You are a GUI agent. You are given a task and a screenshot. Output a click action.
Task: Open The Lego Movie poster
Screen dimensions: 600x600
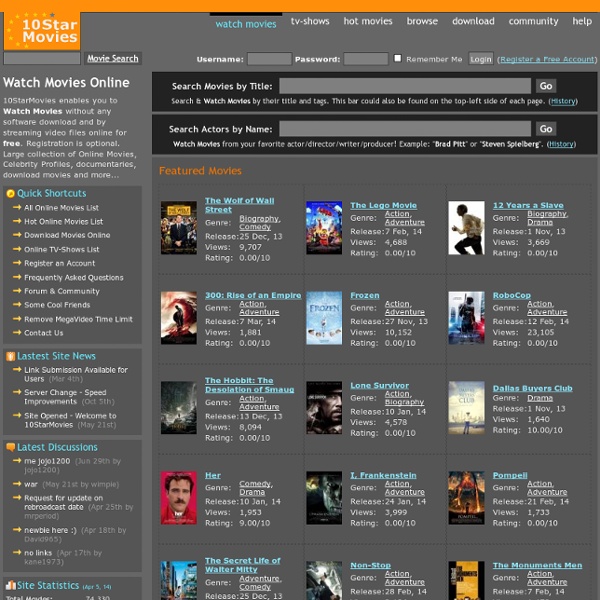(324, 228)
